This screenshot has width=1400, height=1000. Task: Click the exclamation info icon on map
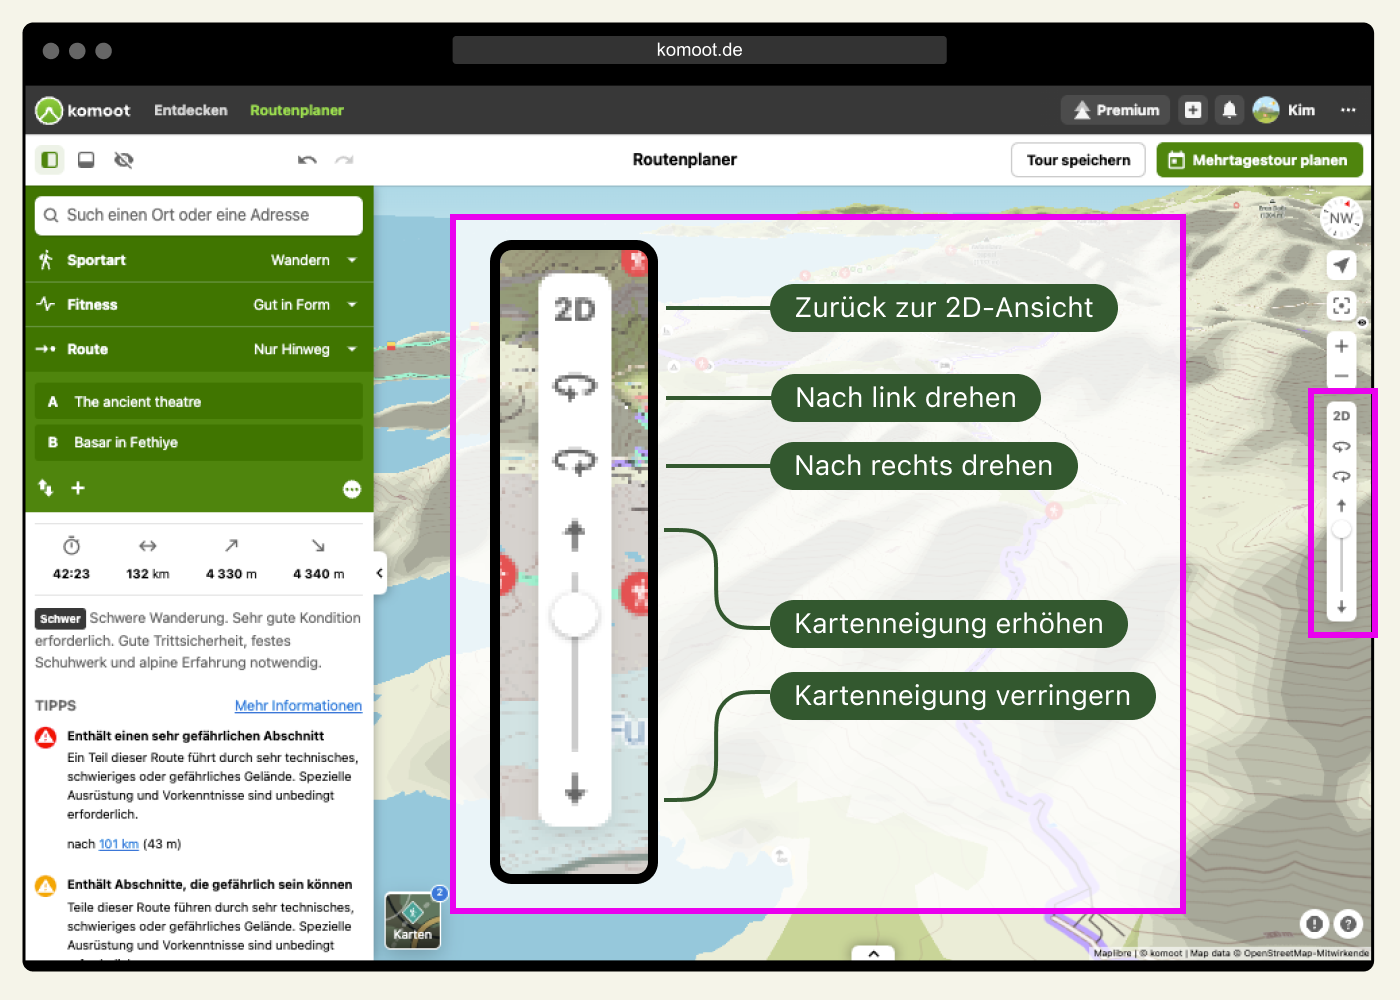1314,924
